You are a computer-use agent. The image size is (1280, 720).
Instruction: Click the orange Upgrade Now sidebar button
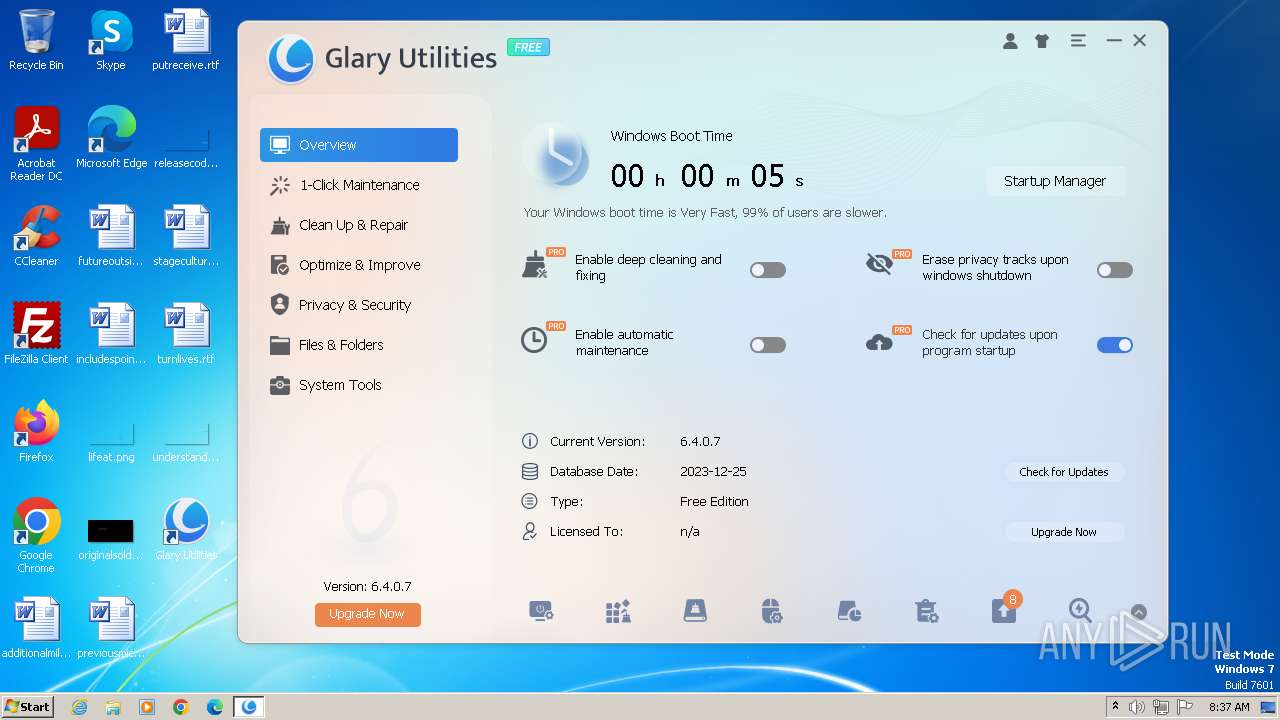pyautogui.click(x=367, y=614)
